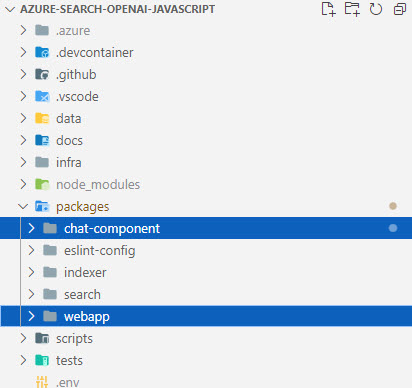
Task: Click the .github folder icon
Action: click(42, 74)
